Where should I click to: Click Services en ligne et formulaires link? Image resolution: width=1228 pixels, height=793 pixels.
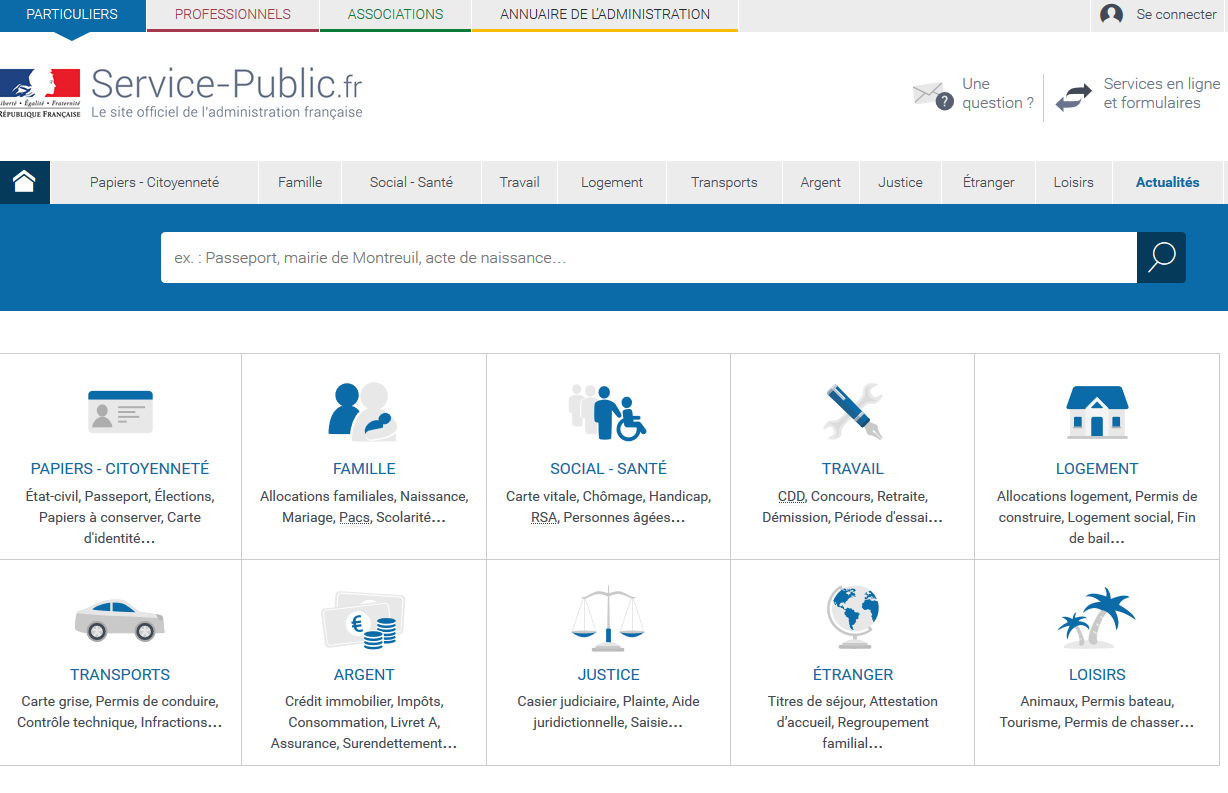tap(1162, 93)
